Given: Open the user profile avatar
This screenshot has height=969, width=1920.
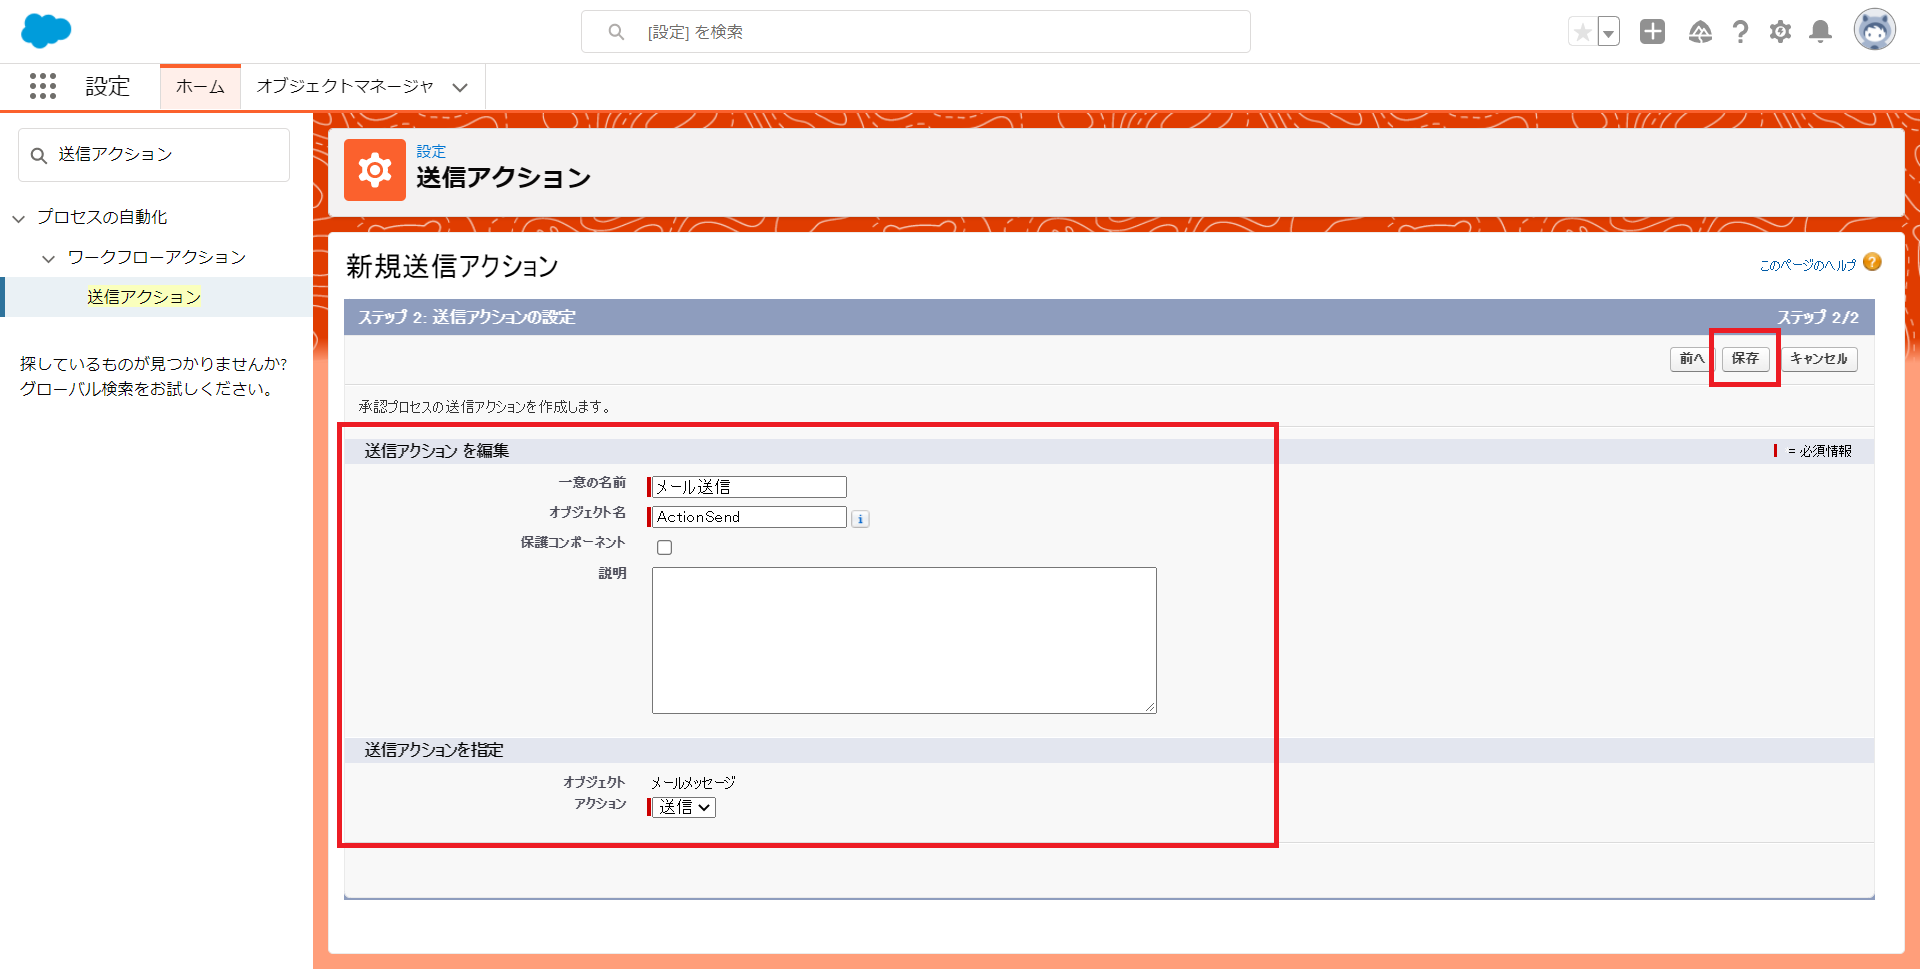Looking at the screenshot, I should (1874, 30).
